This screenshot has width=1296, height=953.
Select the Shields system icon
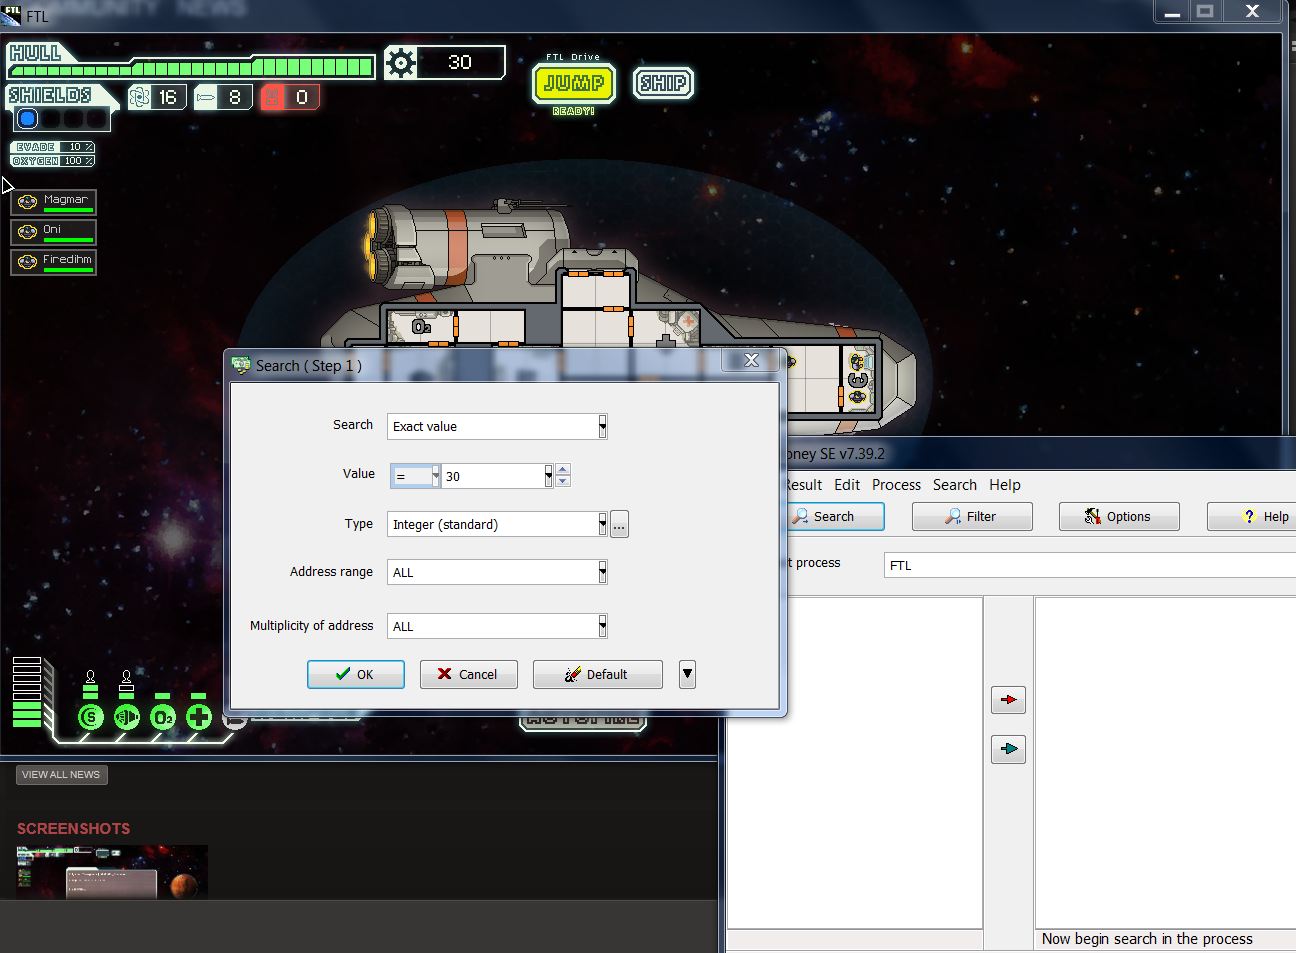91,716
